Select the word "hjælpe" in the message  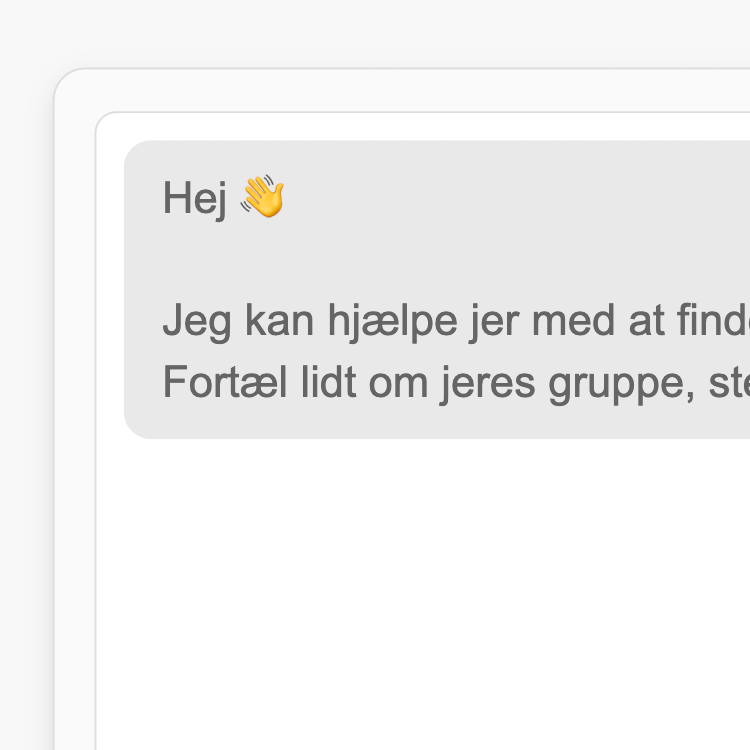(x=393, y=322)
